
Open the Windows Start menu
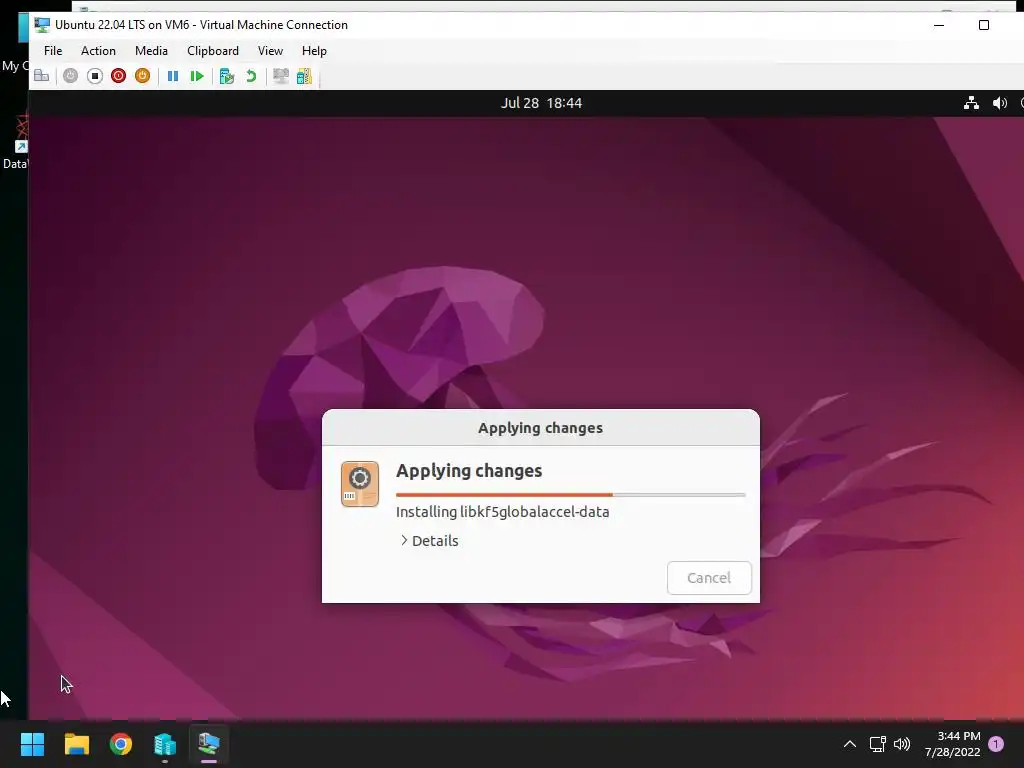[x=32, y=744]
